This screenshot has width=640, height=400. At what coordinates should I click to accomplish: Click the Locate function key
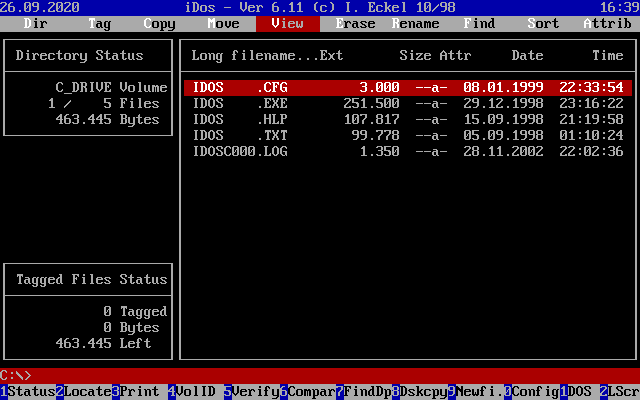(x=86, y=392)
